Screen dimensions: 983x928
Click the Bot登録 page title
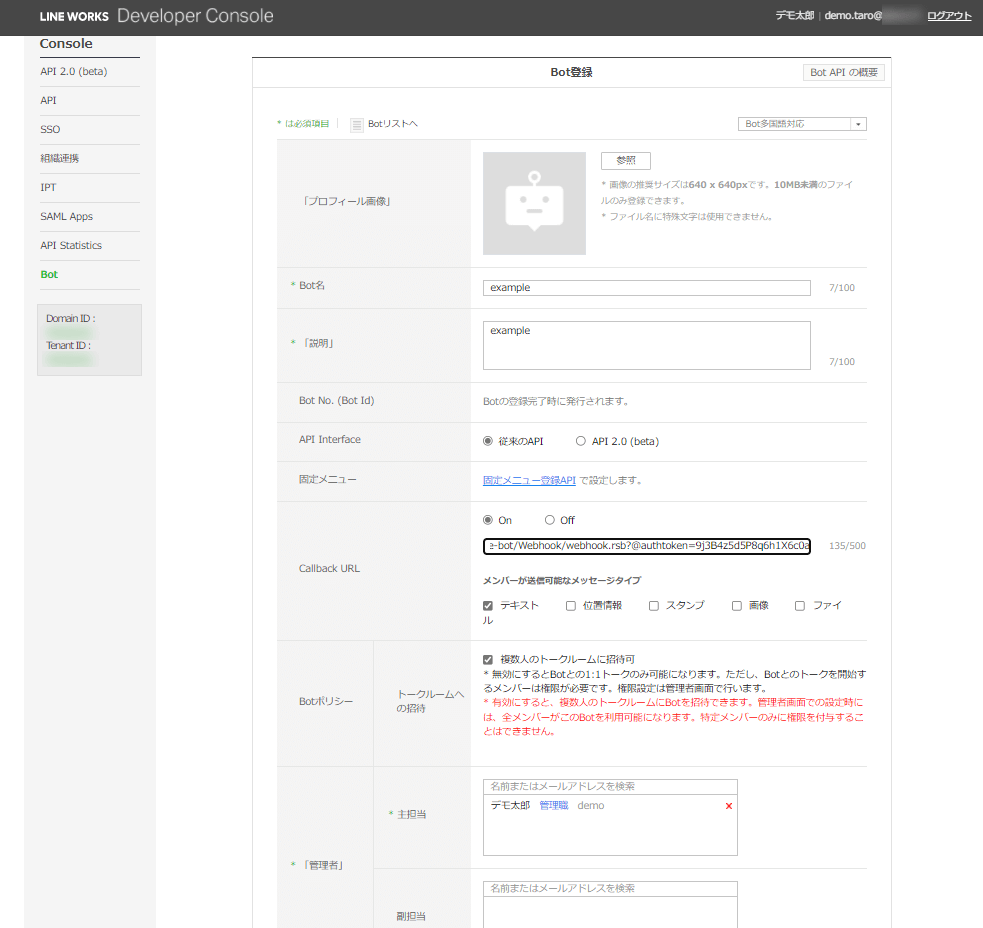pos(571,72)
